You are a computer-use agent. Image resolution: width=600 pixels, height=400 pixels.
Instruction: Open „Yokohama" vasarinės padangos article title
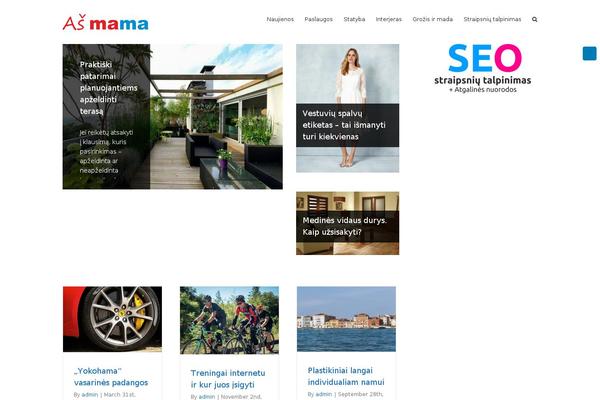point(111,377)
